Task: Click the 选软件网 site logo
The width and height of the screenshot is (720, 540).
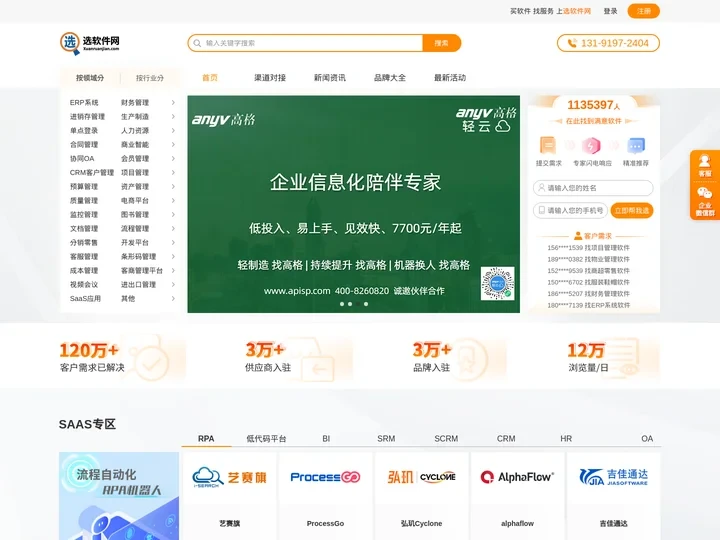Action: 90,43
